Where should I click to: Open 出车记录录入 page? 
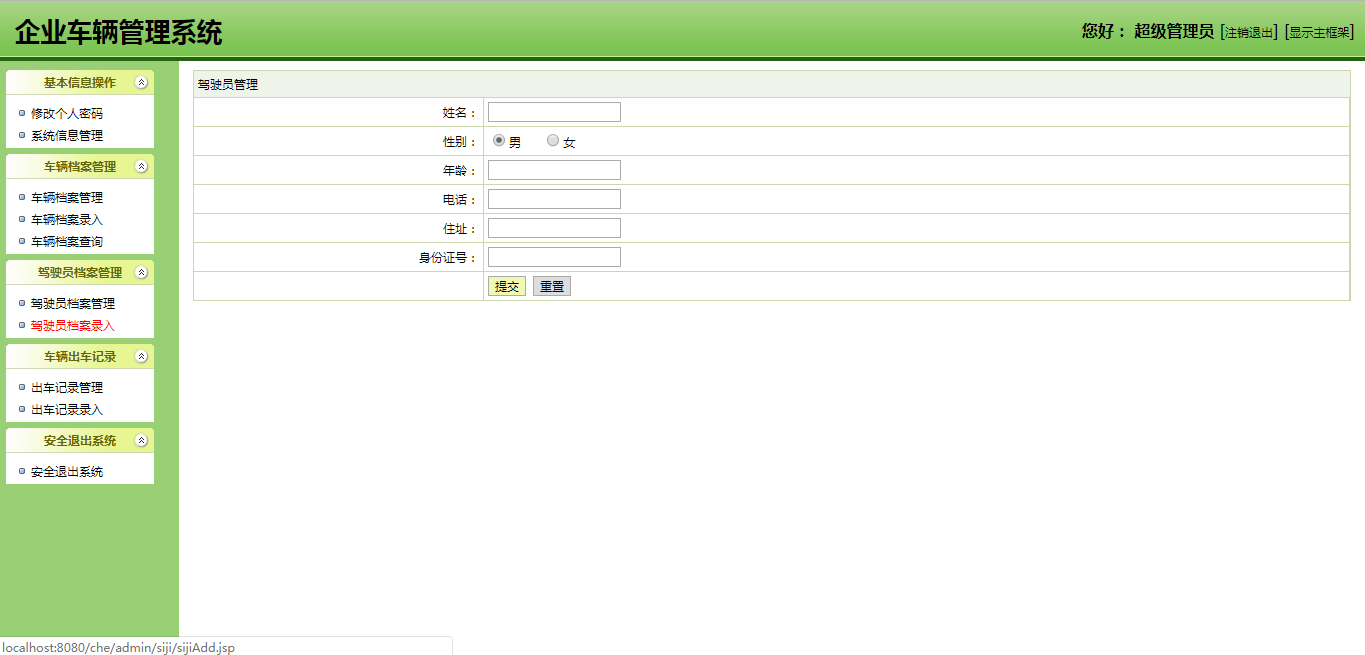tap(67, 410)
